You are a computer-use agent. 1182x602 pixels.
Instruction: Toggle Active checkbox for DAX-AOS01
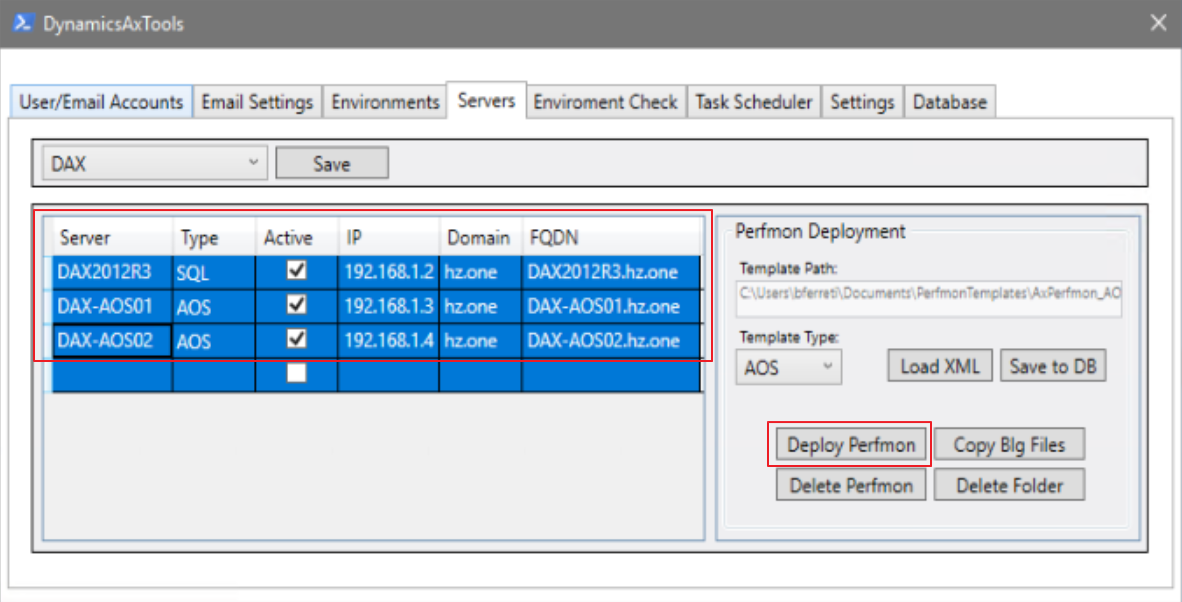click(297, 304)
